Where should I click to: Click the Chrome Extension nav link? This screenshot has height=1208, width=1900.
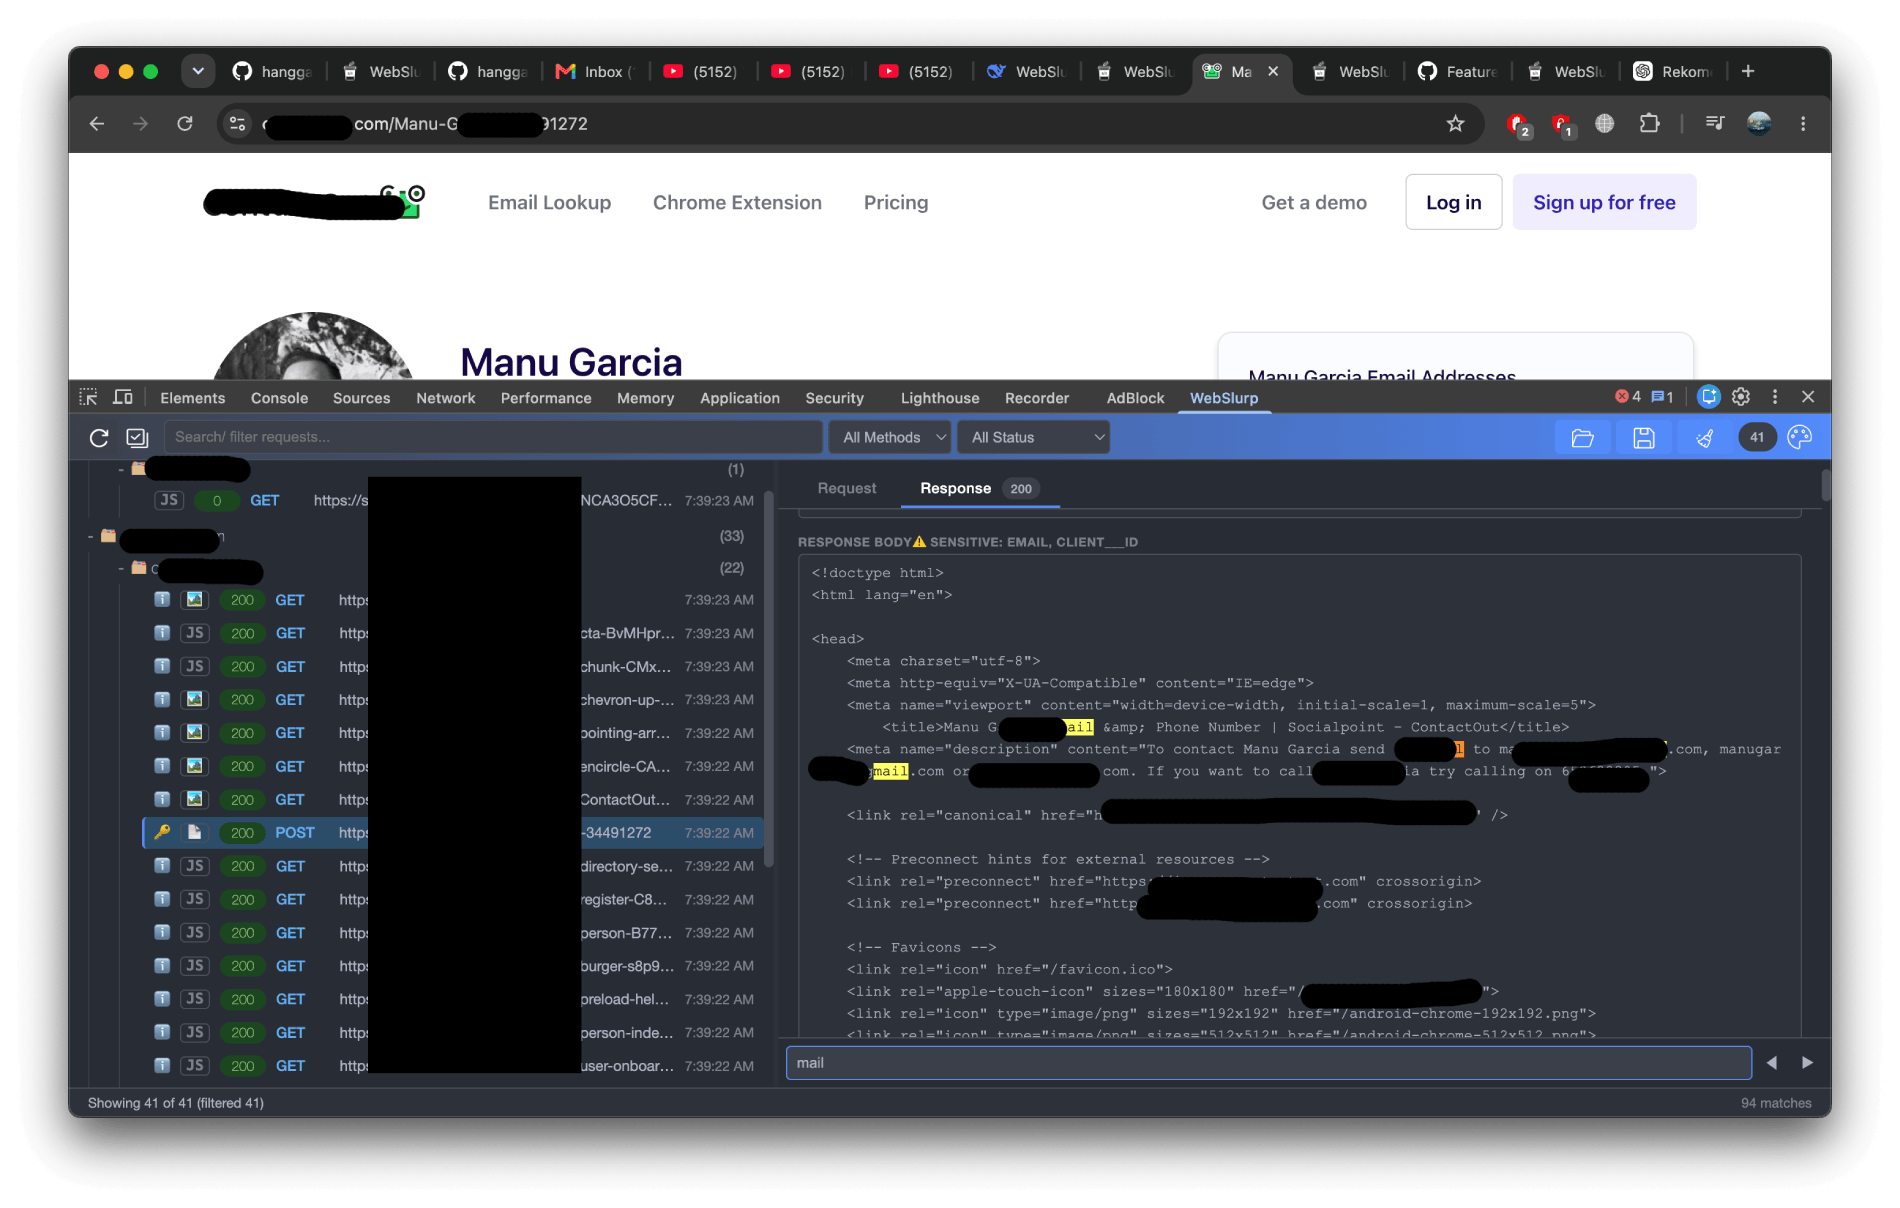tap(737, 202)
